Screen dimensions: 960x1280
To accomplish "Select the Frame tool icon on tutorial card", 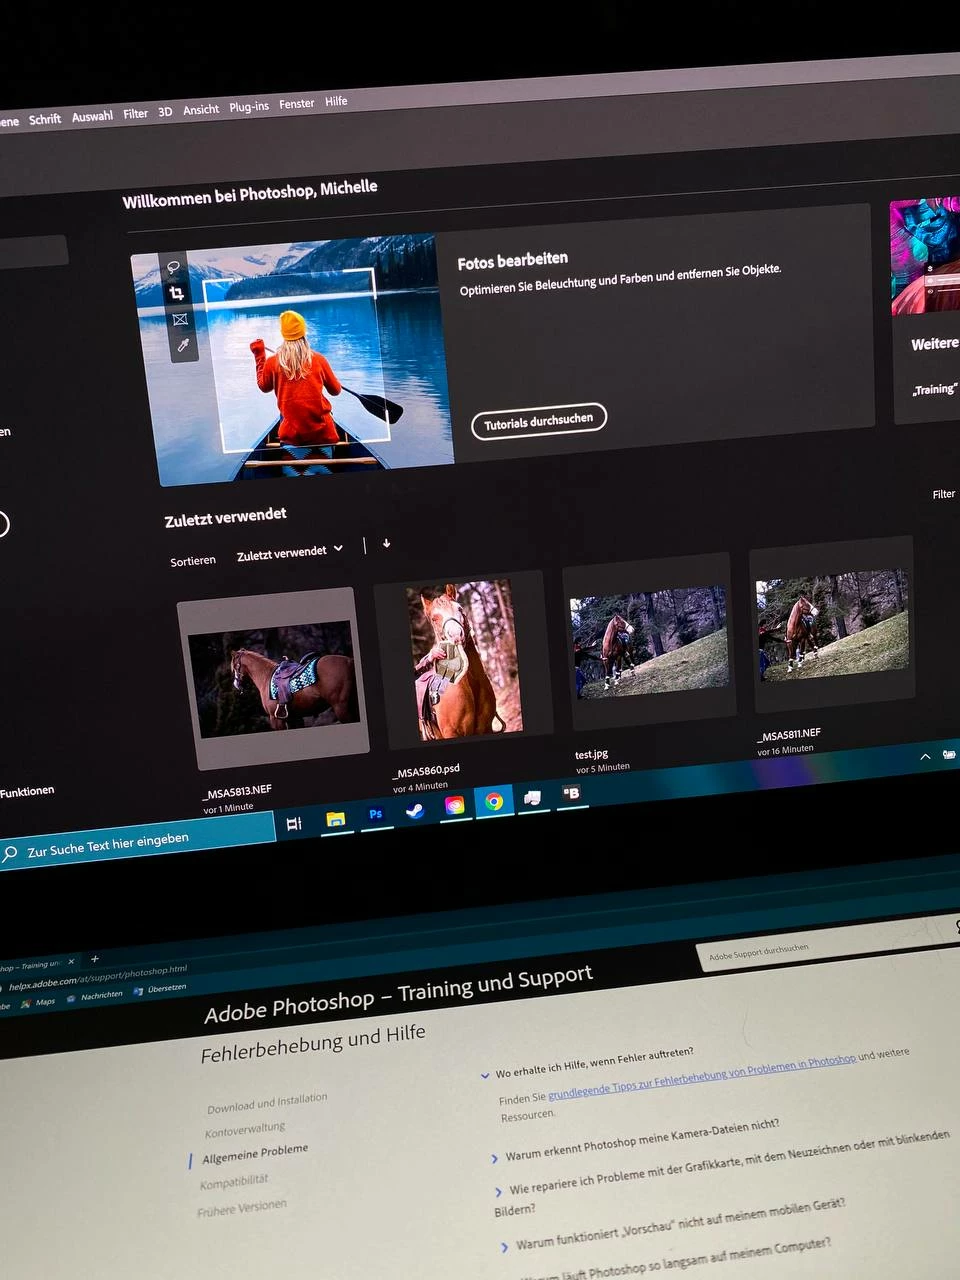I will [x=180, y=320].
